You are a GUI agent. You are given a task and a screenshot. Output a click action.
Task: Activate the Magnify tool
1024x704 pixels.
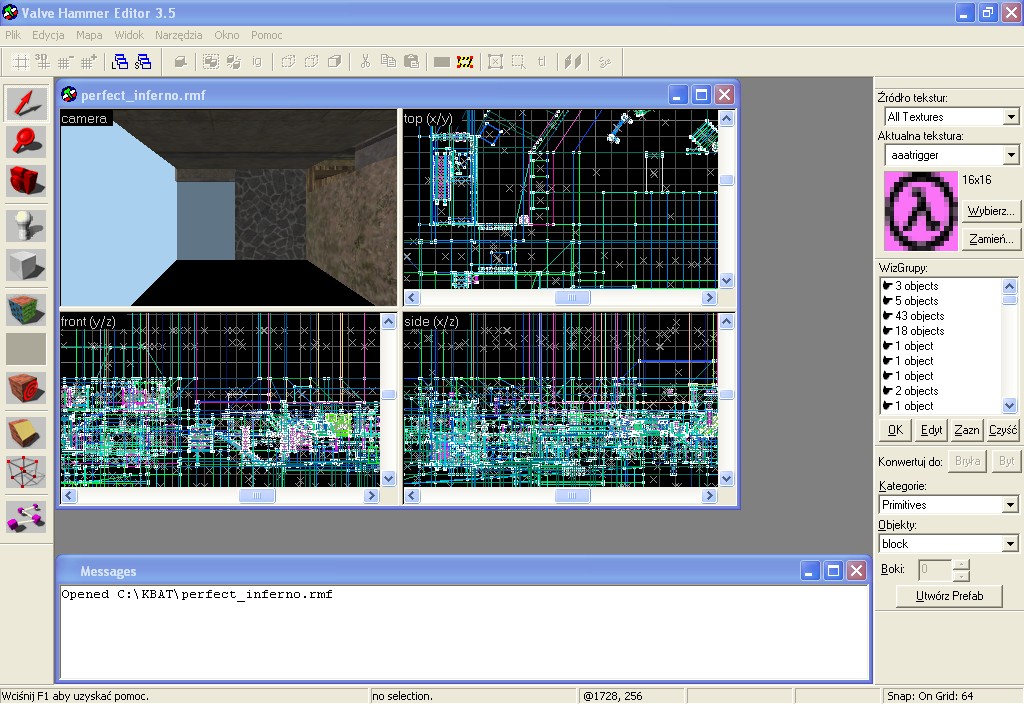[26, 142]
